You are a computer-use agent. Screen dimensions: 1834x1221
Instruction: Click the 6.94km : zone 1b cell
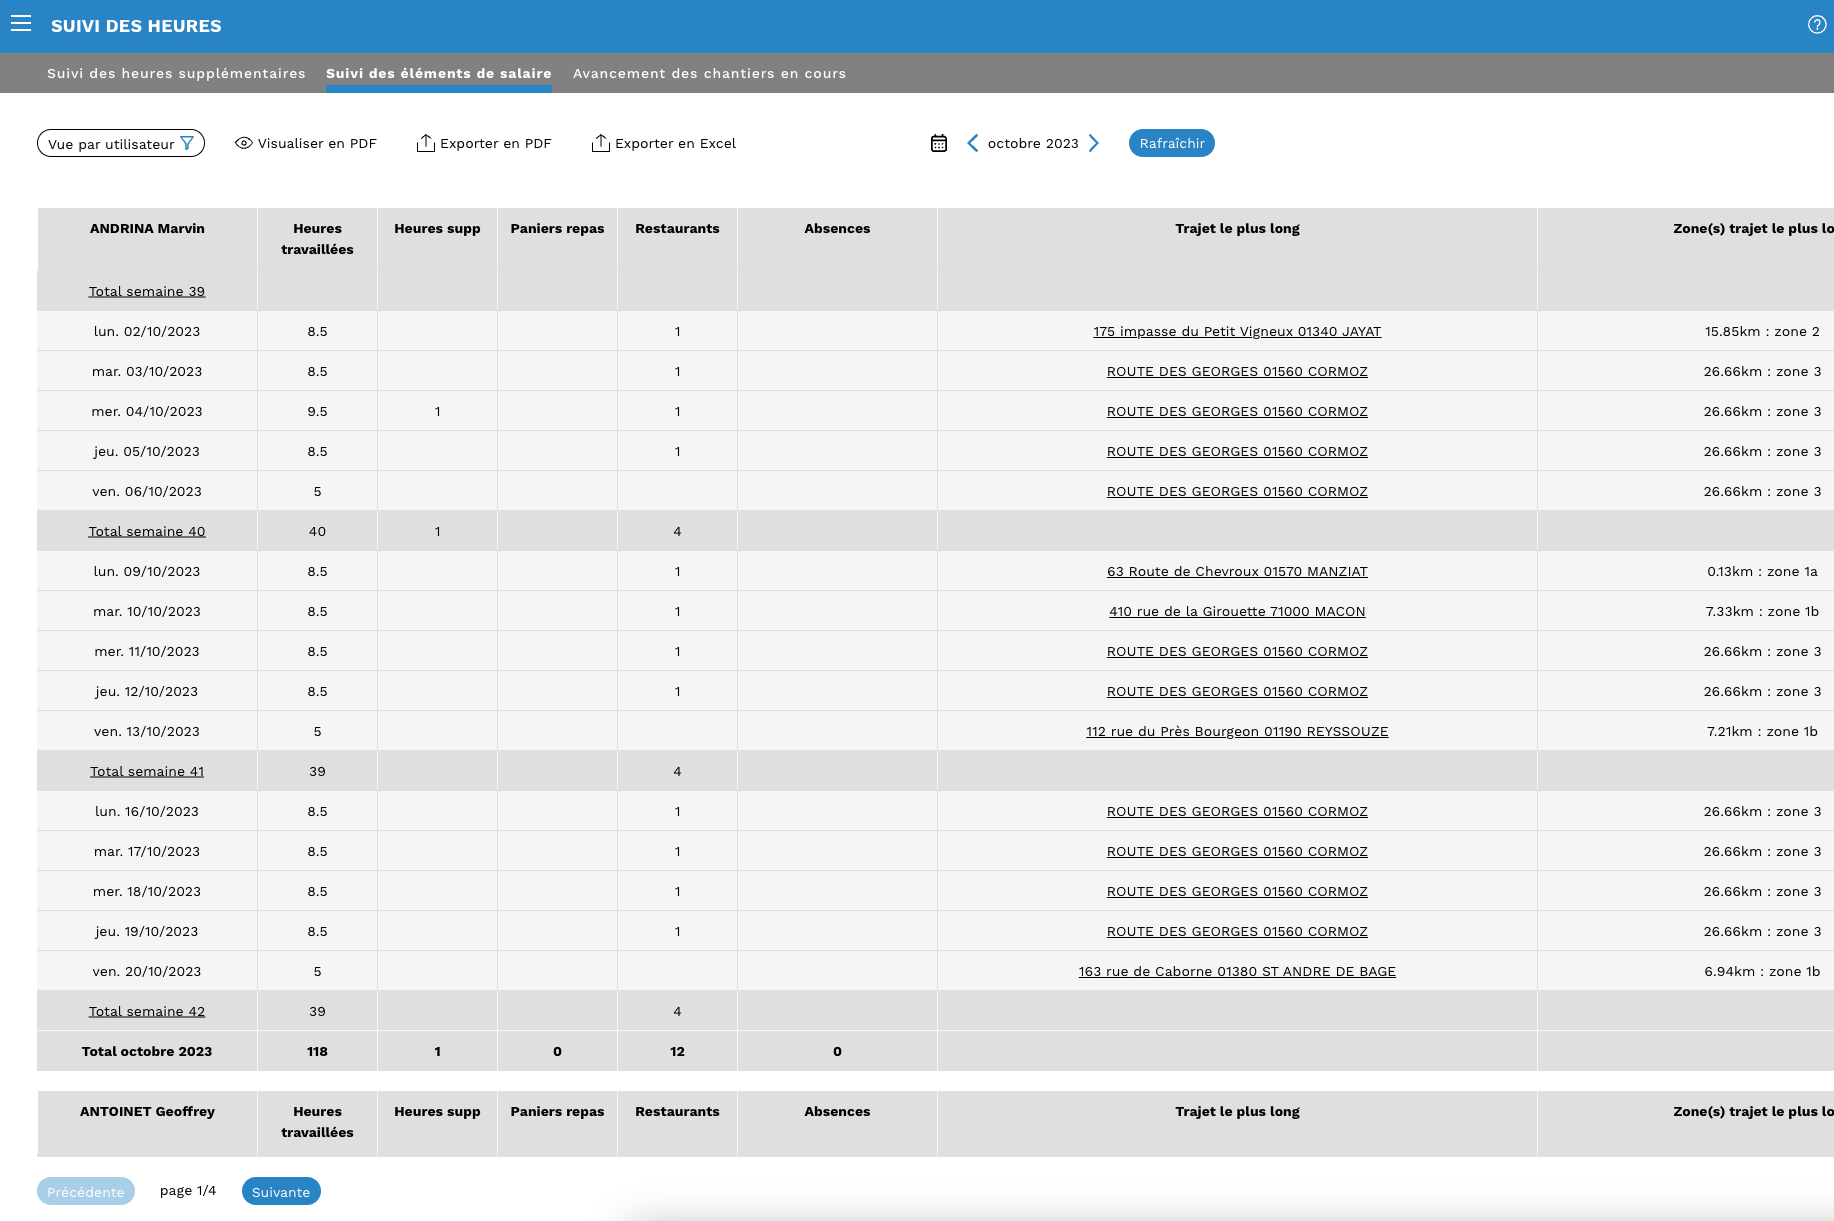pyautogui.click(x=1762, y=971)
